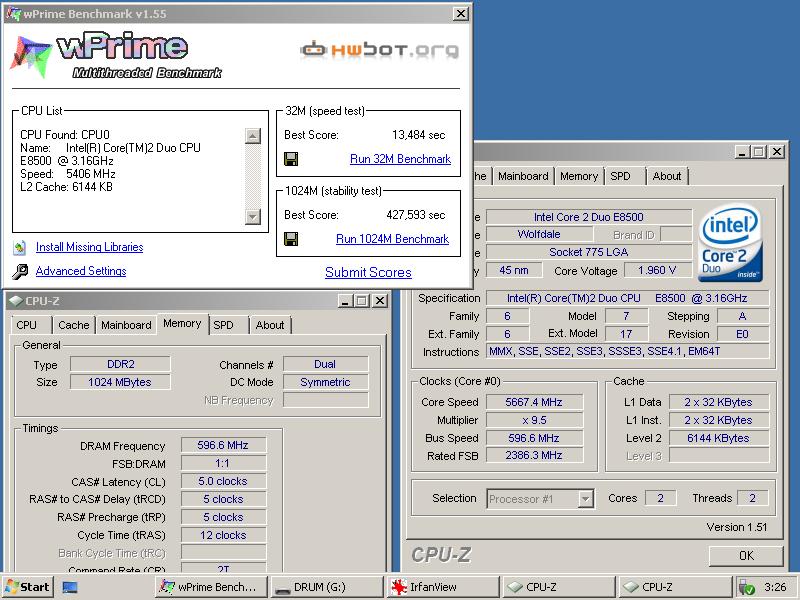This screenshot has width=800, height=600.
Task: Close the wPrime Benchmark window
Action: 461,14
